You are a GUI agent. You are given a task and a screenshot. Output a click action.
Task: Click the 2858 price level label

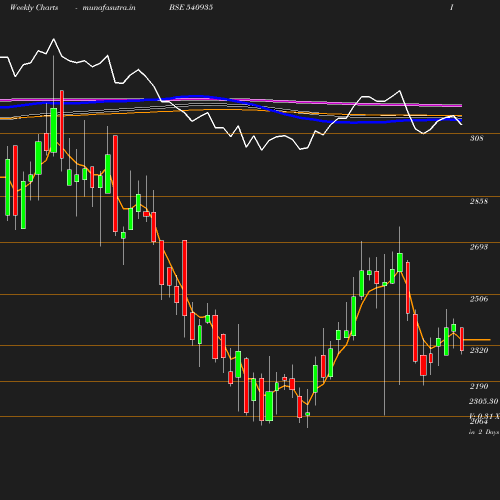click(x=479, y=201)
